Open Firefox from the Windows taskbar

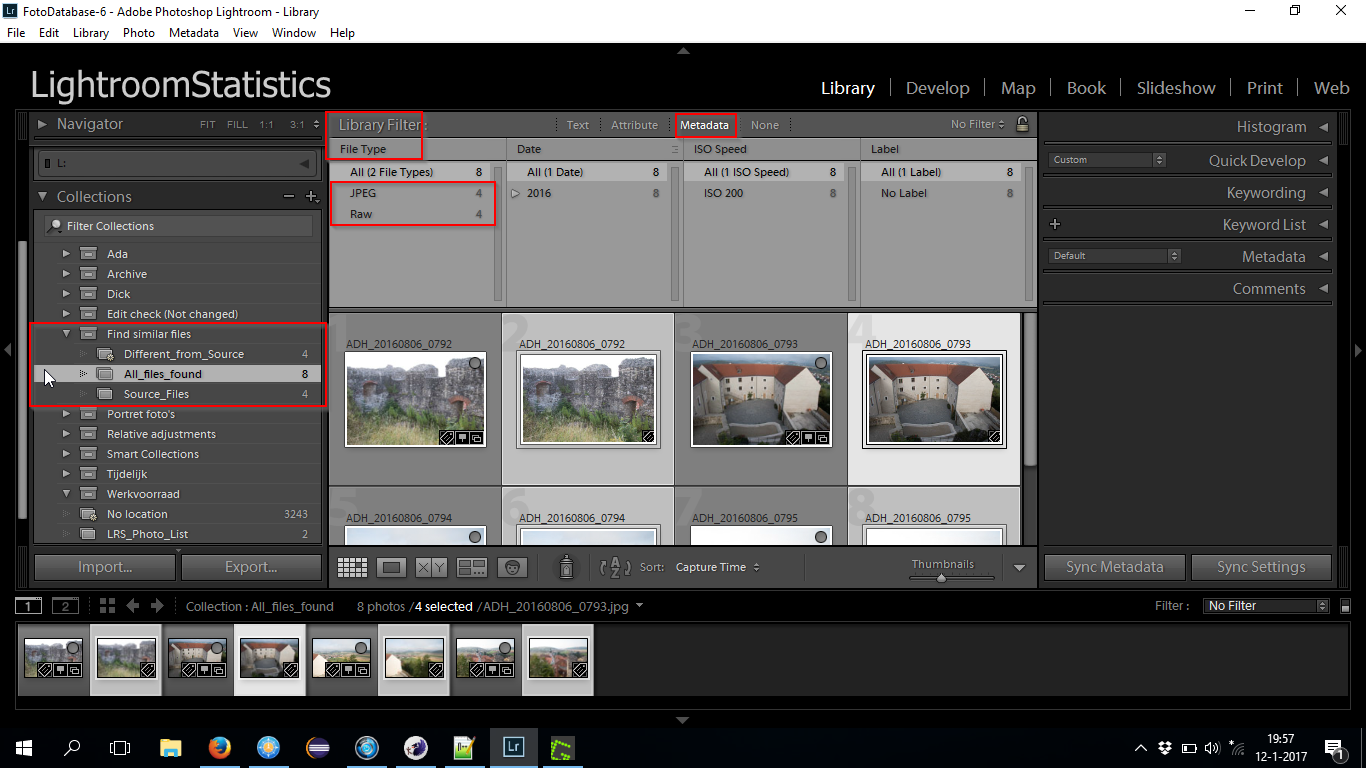[220, 747]
